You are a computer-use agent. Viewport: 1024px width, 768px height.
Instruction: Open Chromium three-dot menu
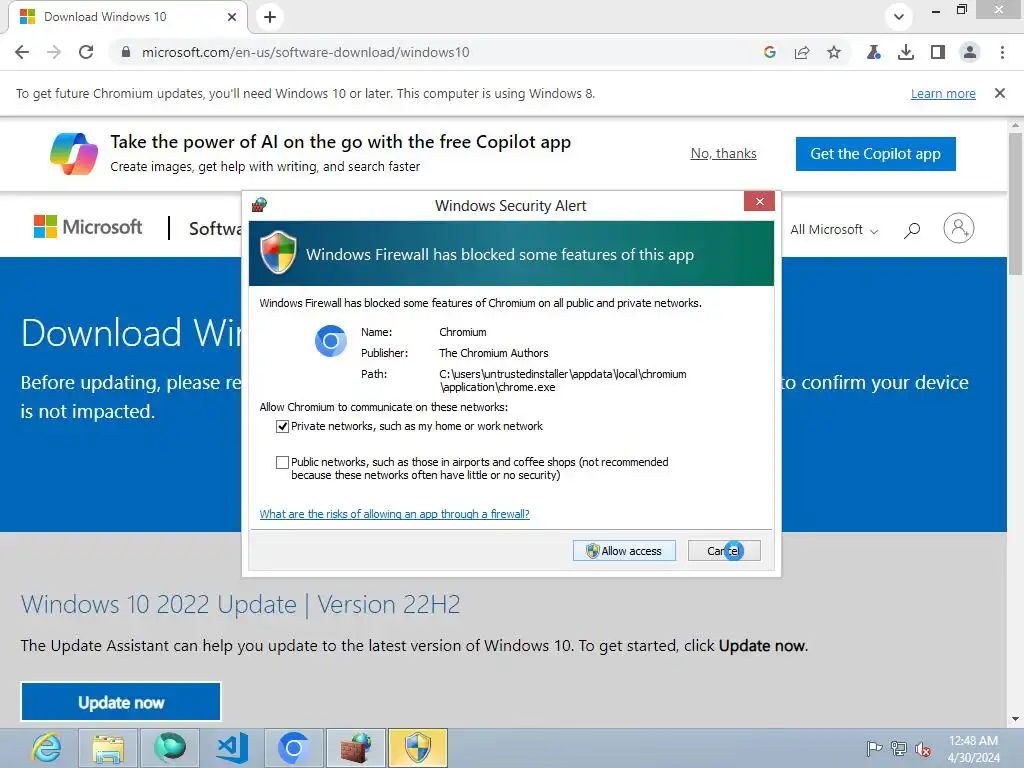pos(1002,52)
